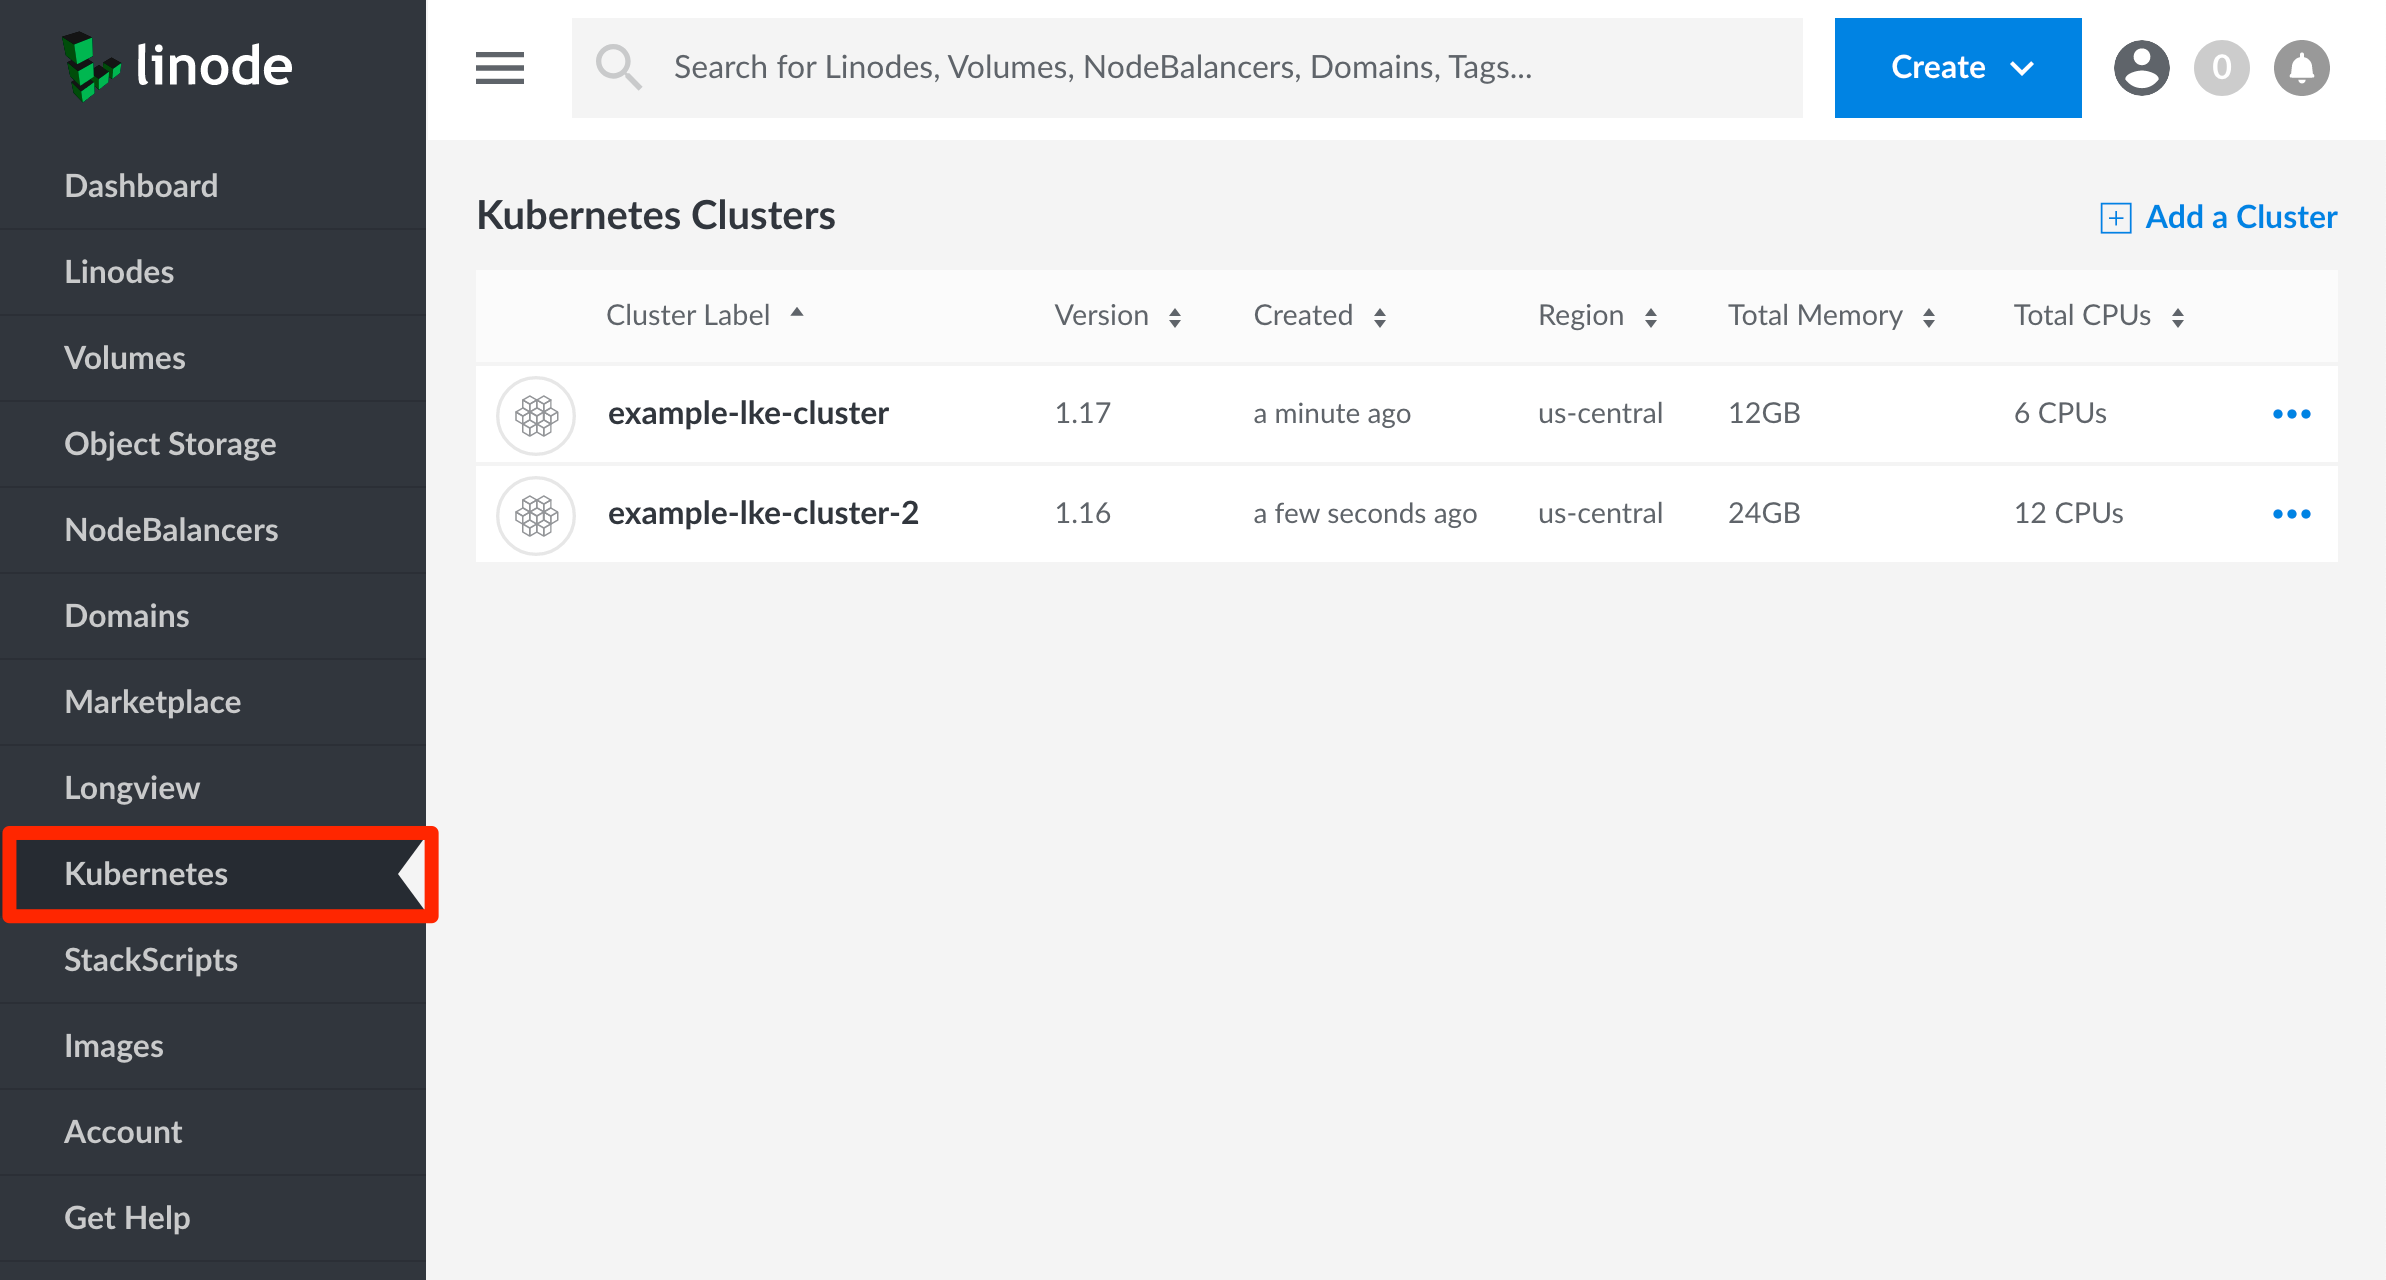The image size is (2386, 1280).
Task: Open Object Storage sidebar item
Action: 170,444
